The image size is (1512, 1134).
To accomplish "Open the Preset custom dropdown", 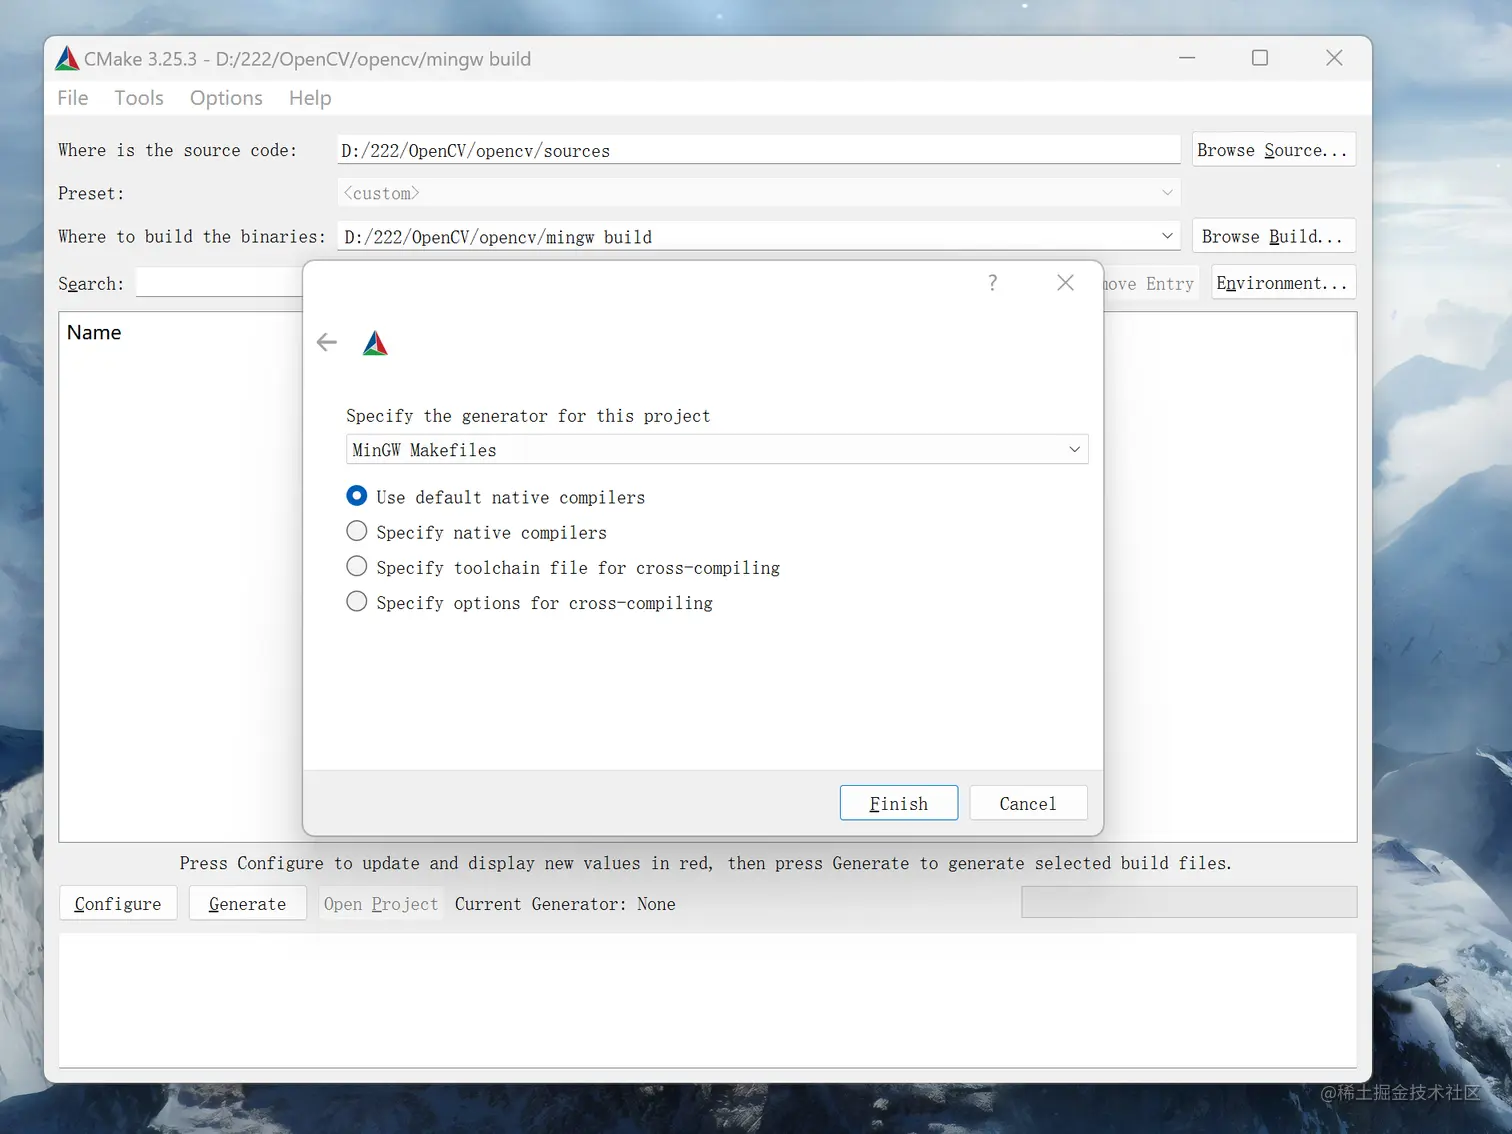I will (759, 193).
